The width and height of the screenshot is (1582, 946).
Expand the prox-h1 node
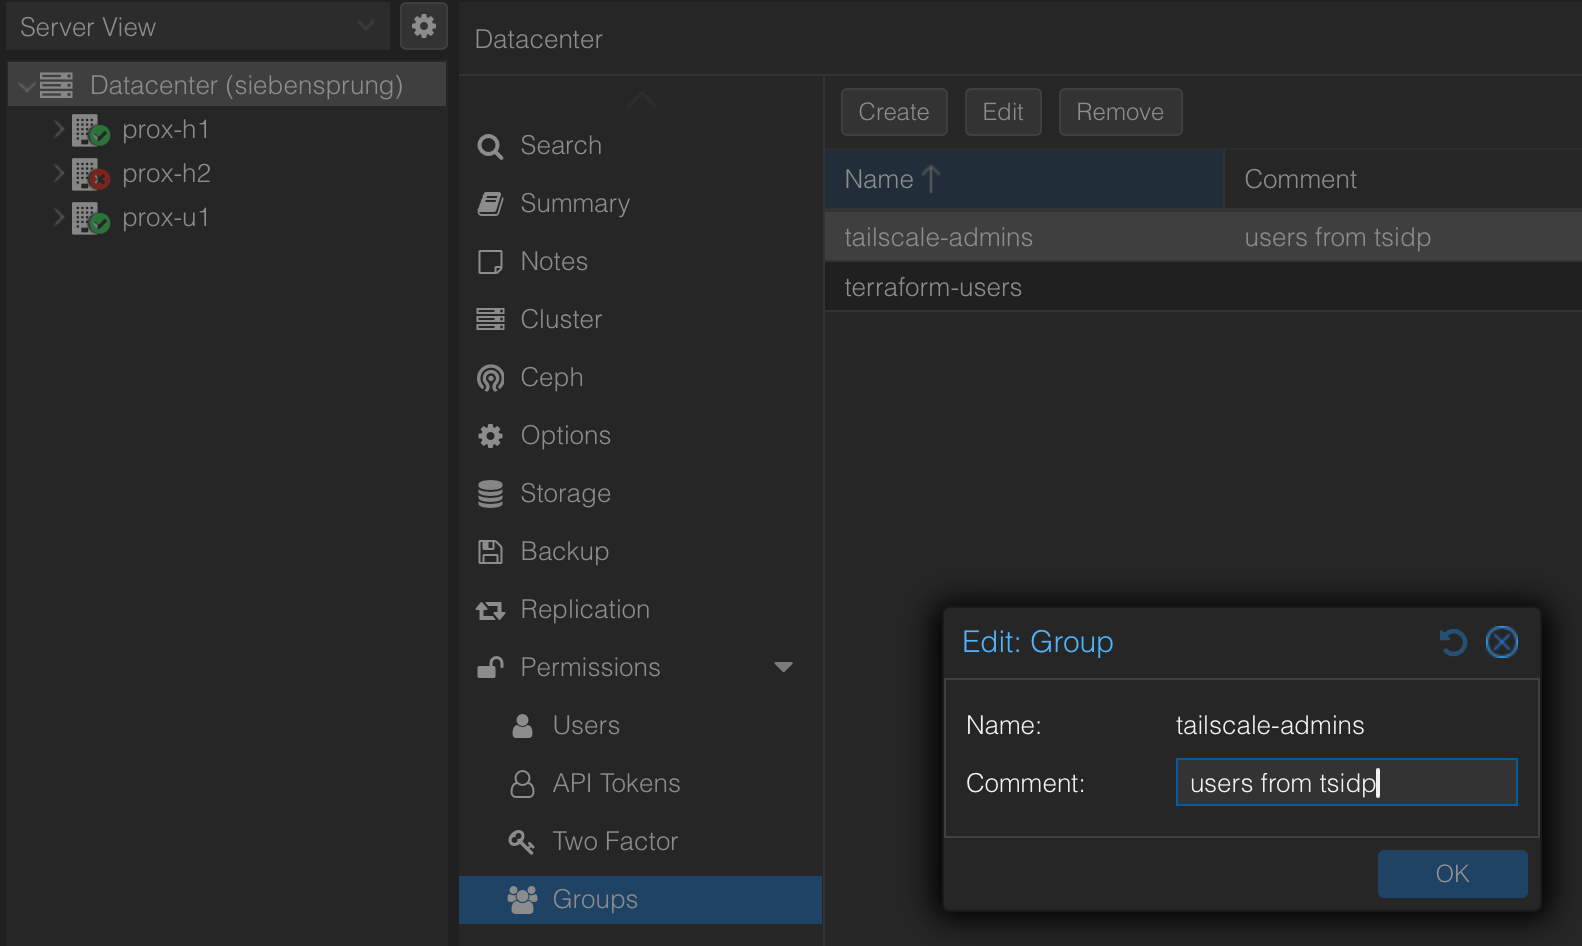(58, 129)
